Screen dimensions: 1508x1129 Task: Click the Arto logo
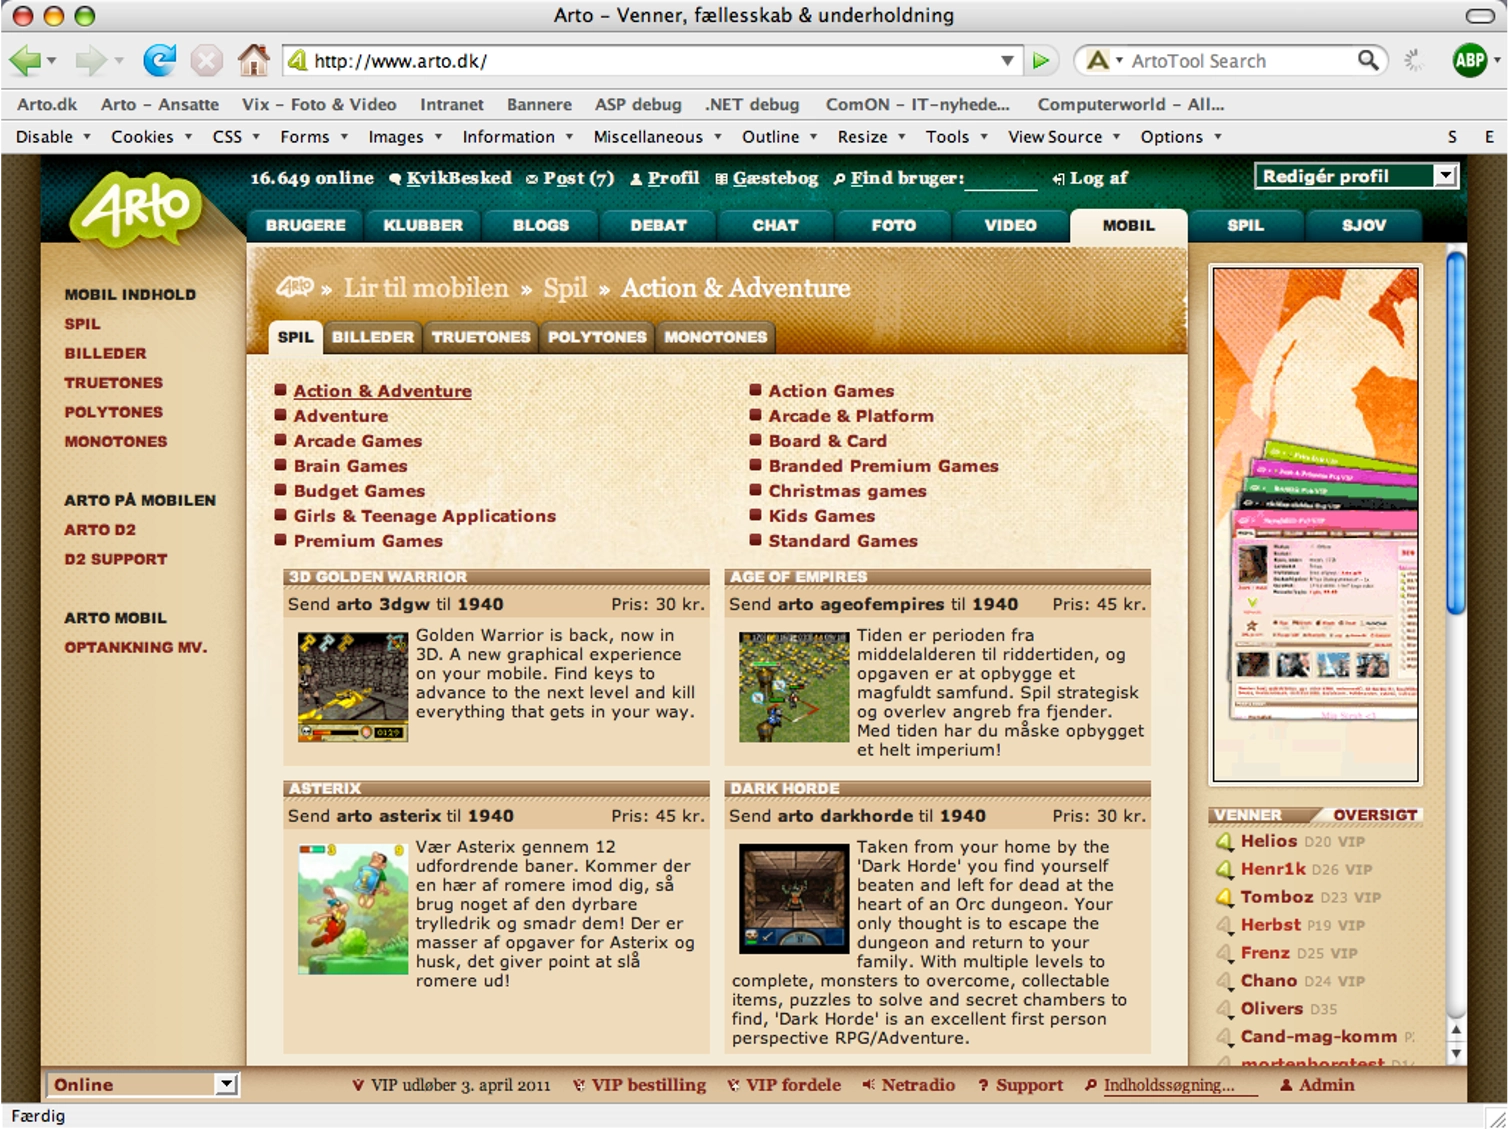[x=137, y=208]
